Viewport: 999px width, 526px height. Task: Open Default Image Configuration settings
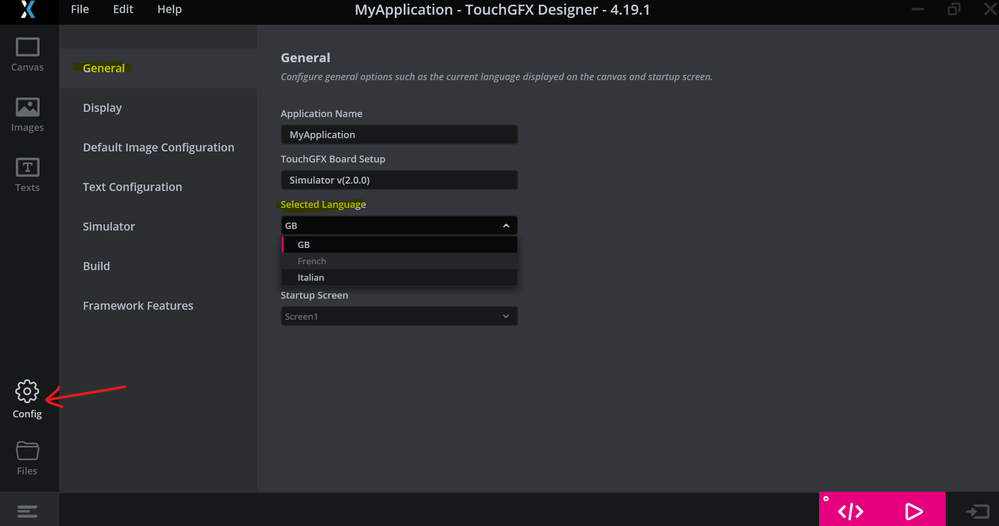158,147
